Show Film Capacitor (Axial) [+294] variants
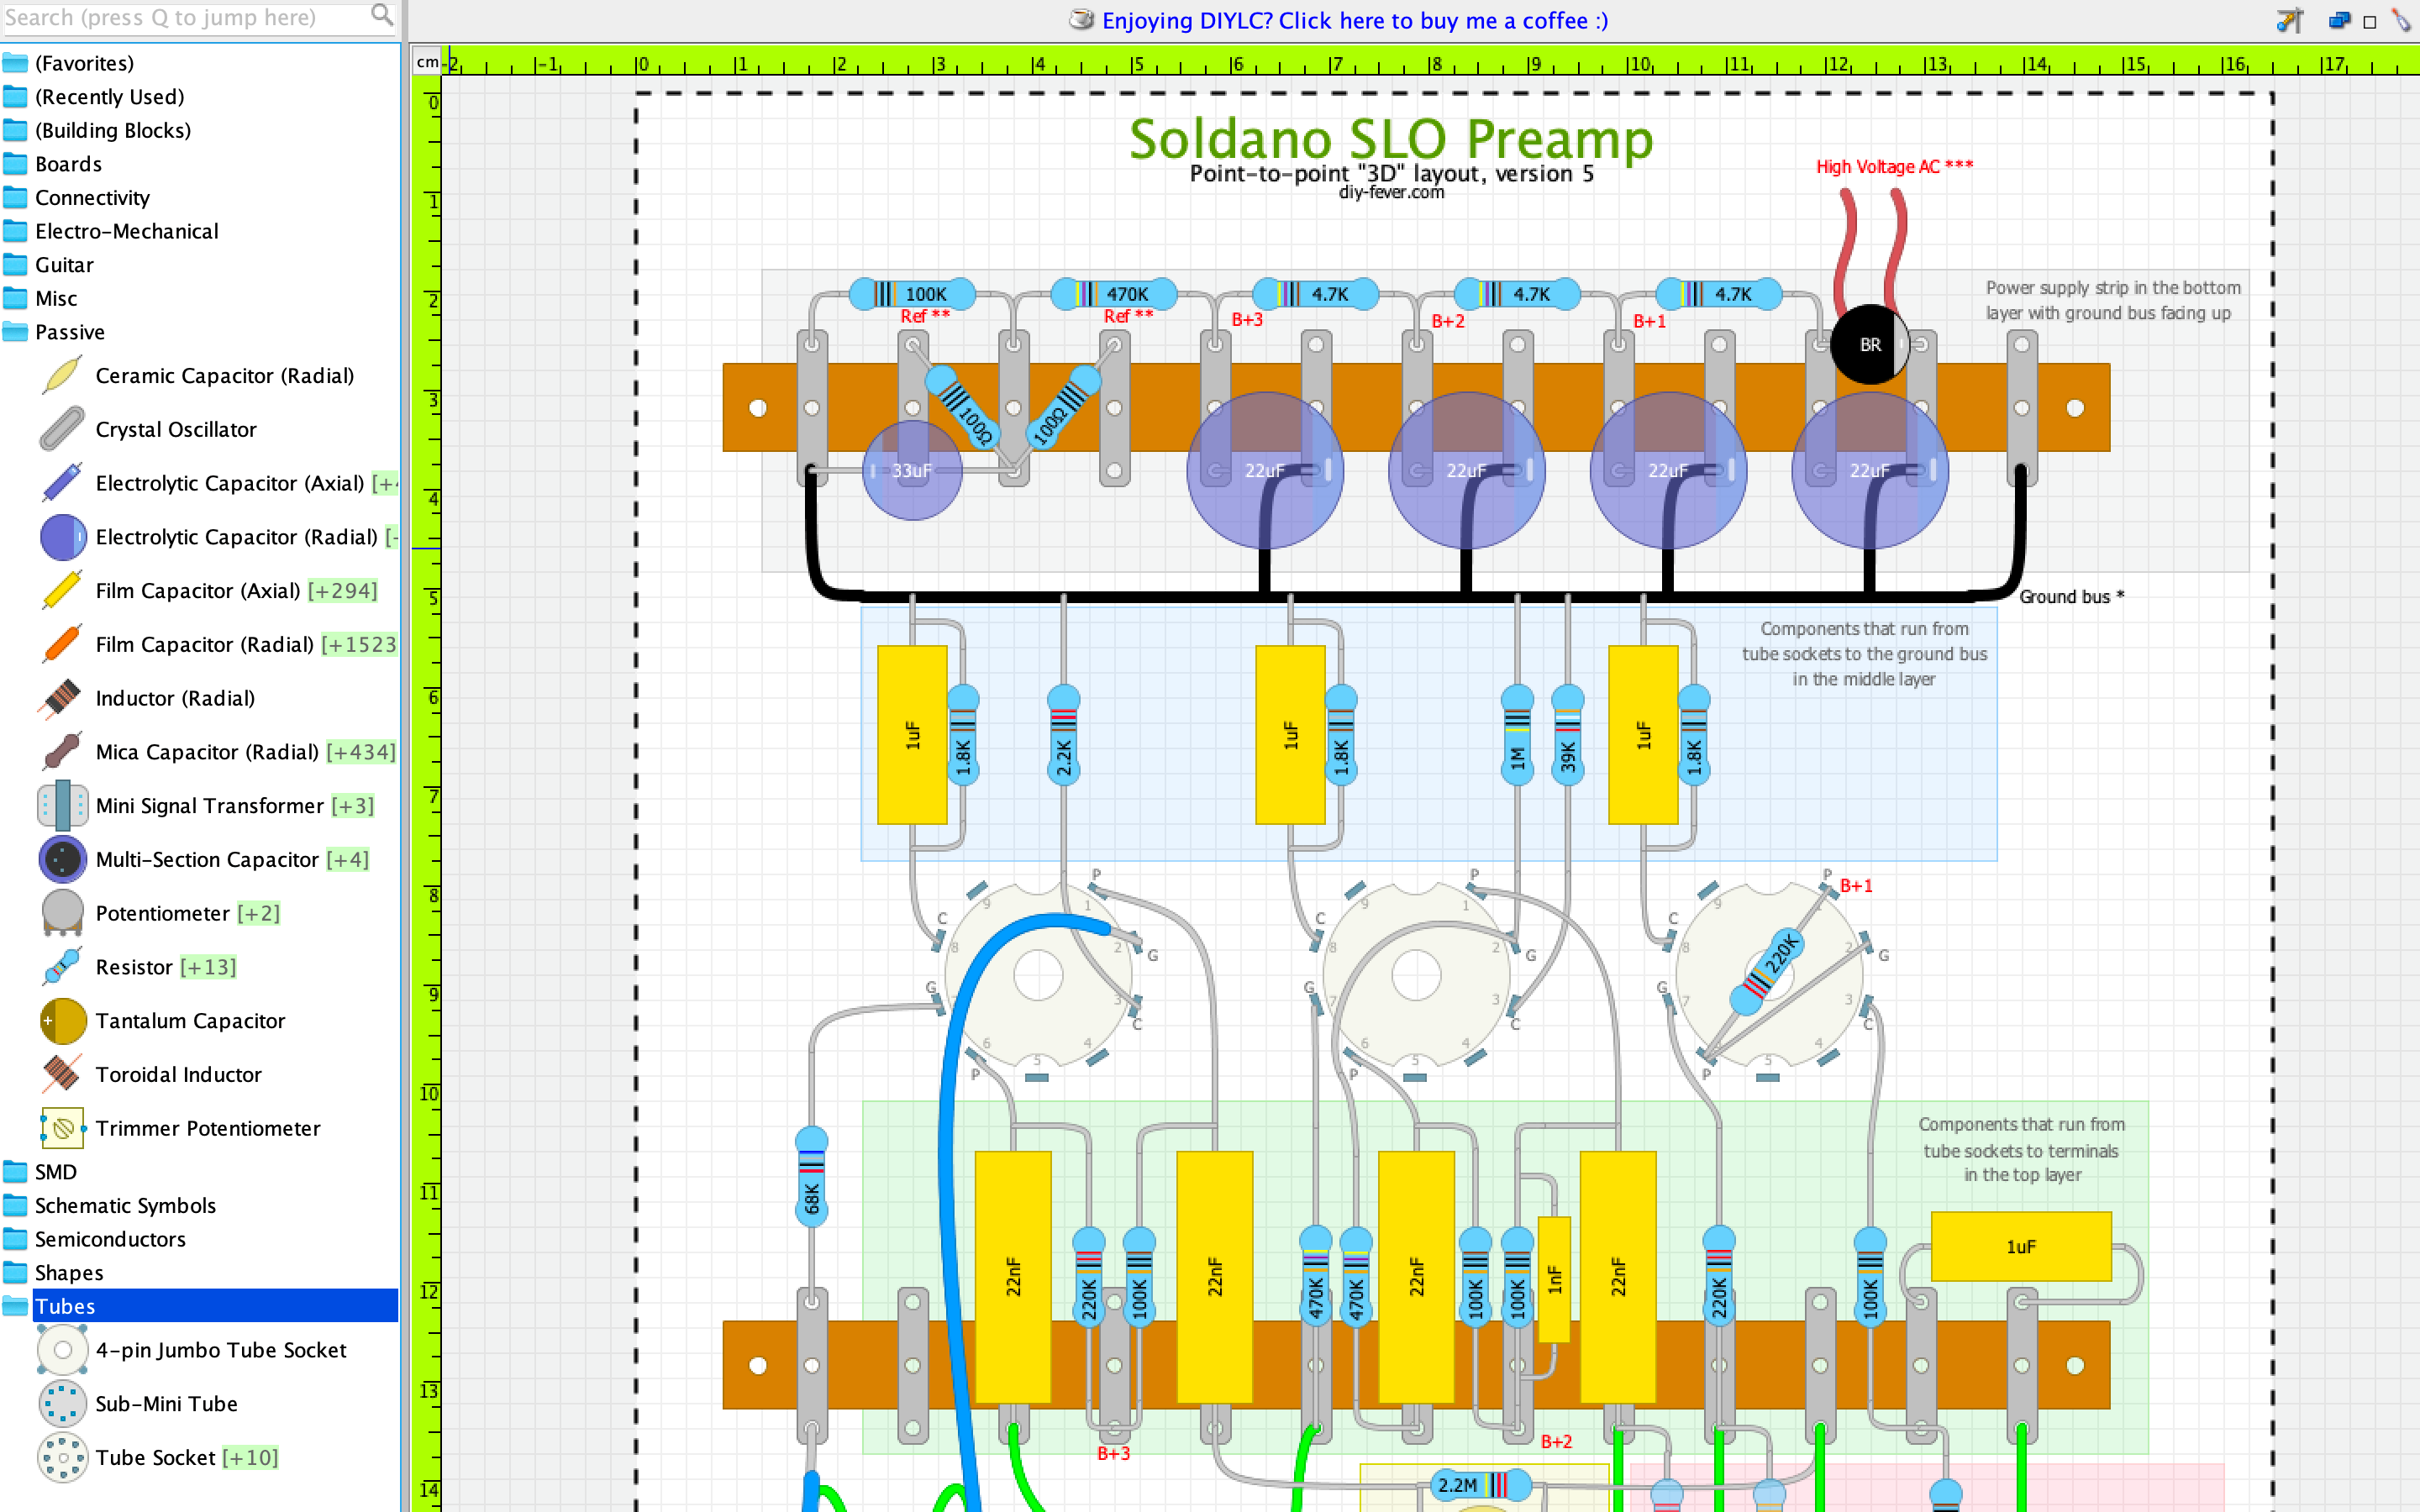Viewport: 2420px width, 1512px height. click(343, 591)
